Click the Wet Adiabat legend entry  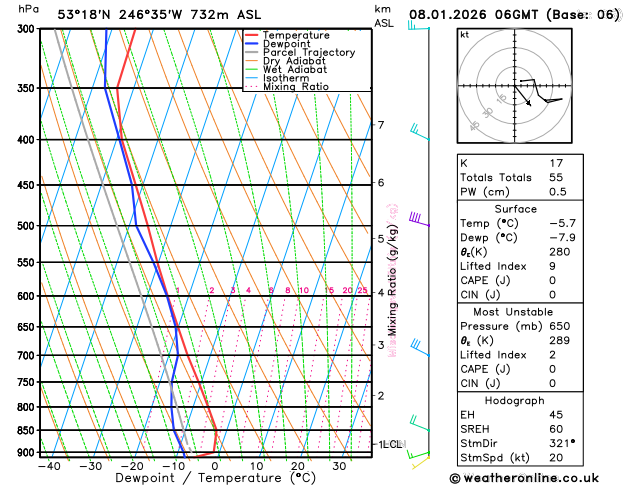pos(286,69)
